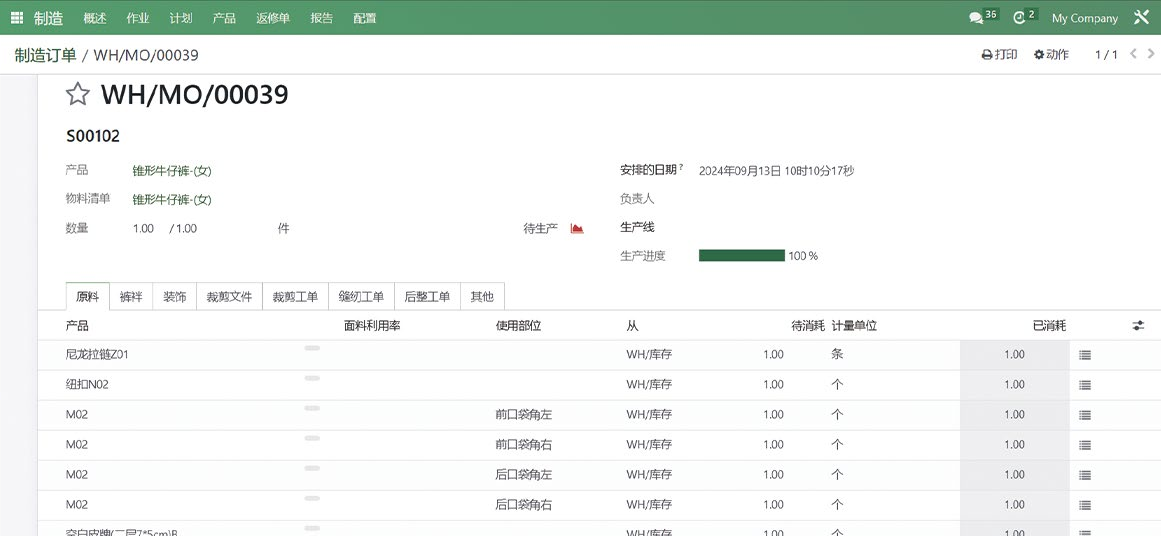
Task: Open product link 锥形牛仔裤-(女) beside 产品
Action: (172, 171)
